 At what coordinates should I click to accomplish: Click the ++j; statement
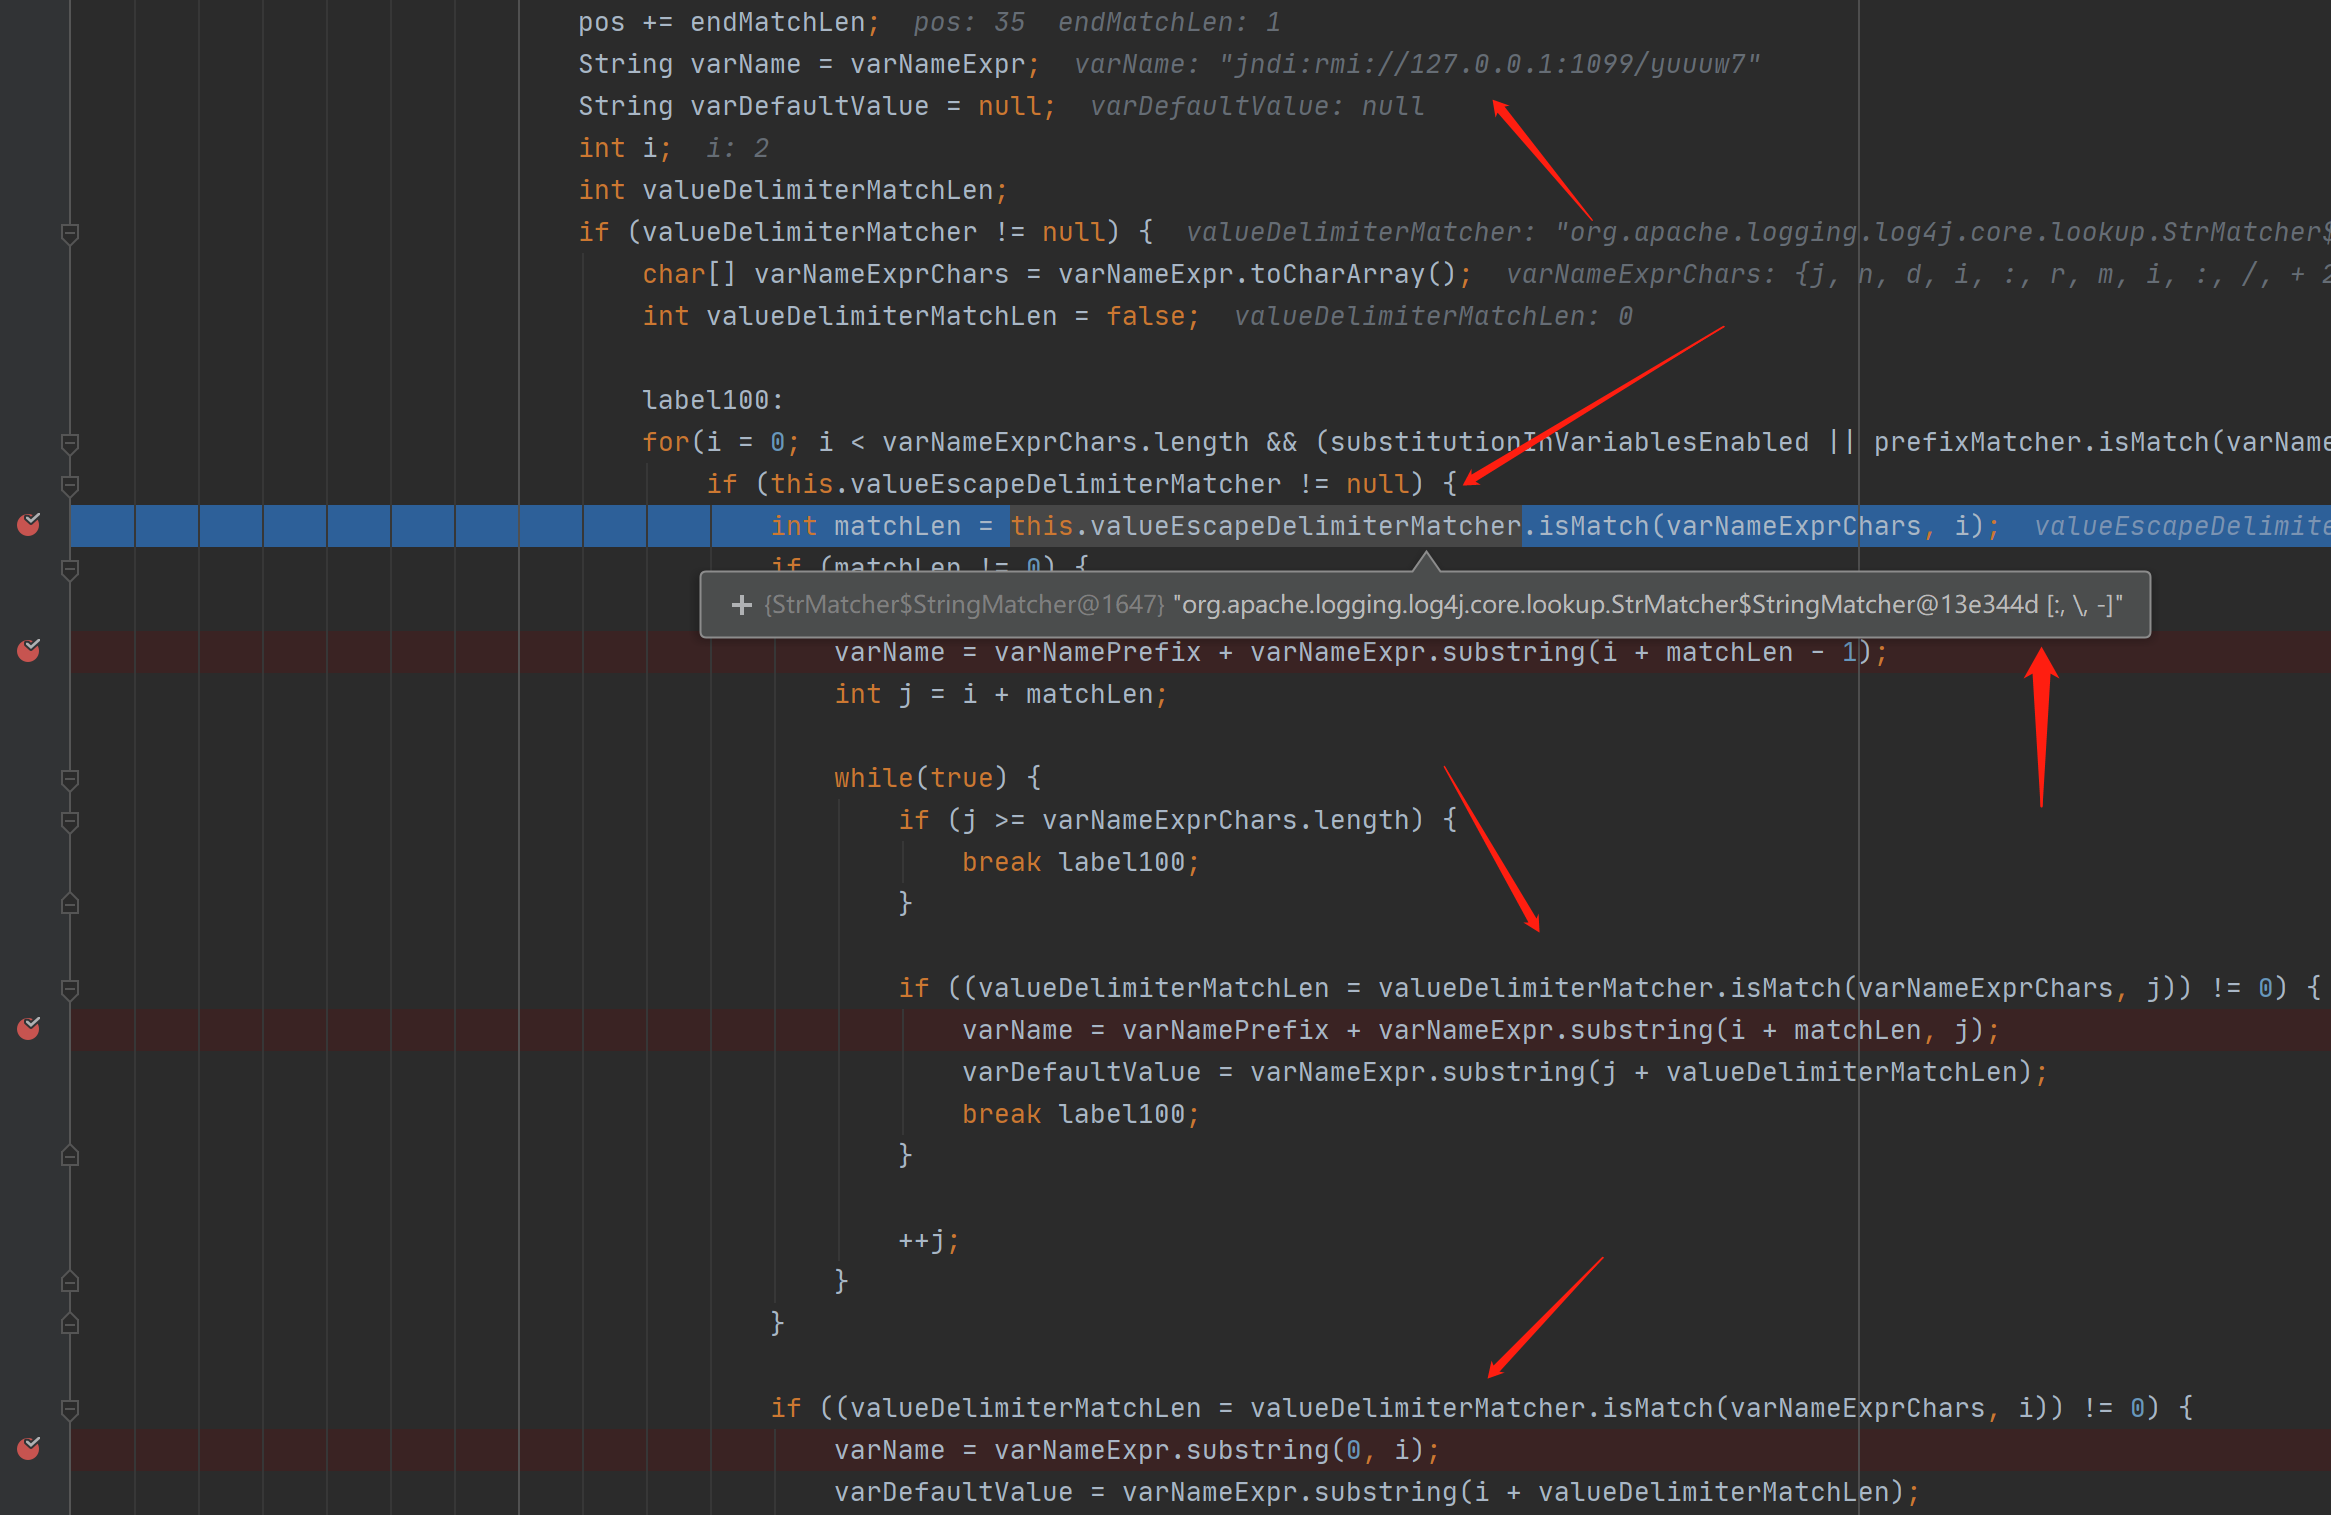pos(928,1240)
